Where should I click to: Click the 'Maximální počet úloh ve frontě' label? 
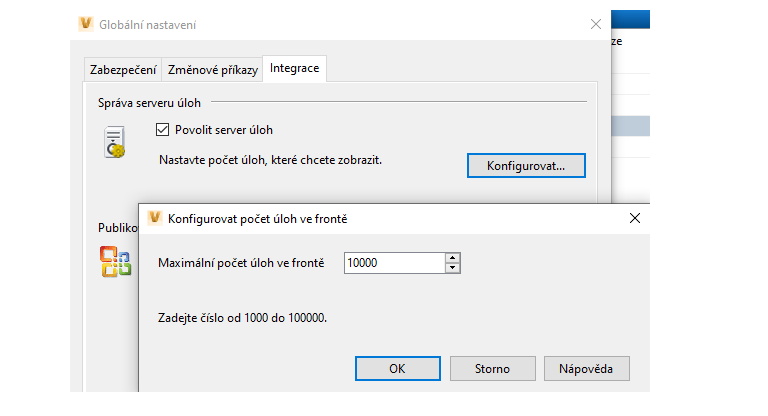241,263
